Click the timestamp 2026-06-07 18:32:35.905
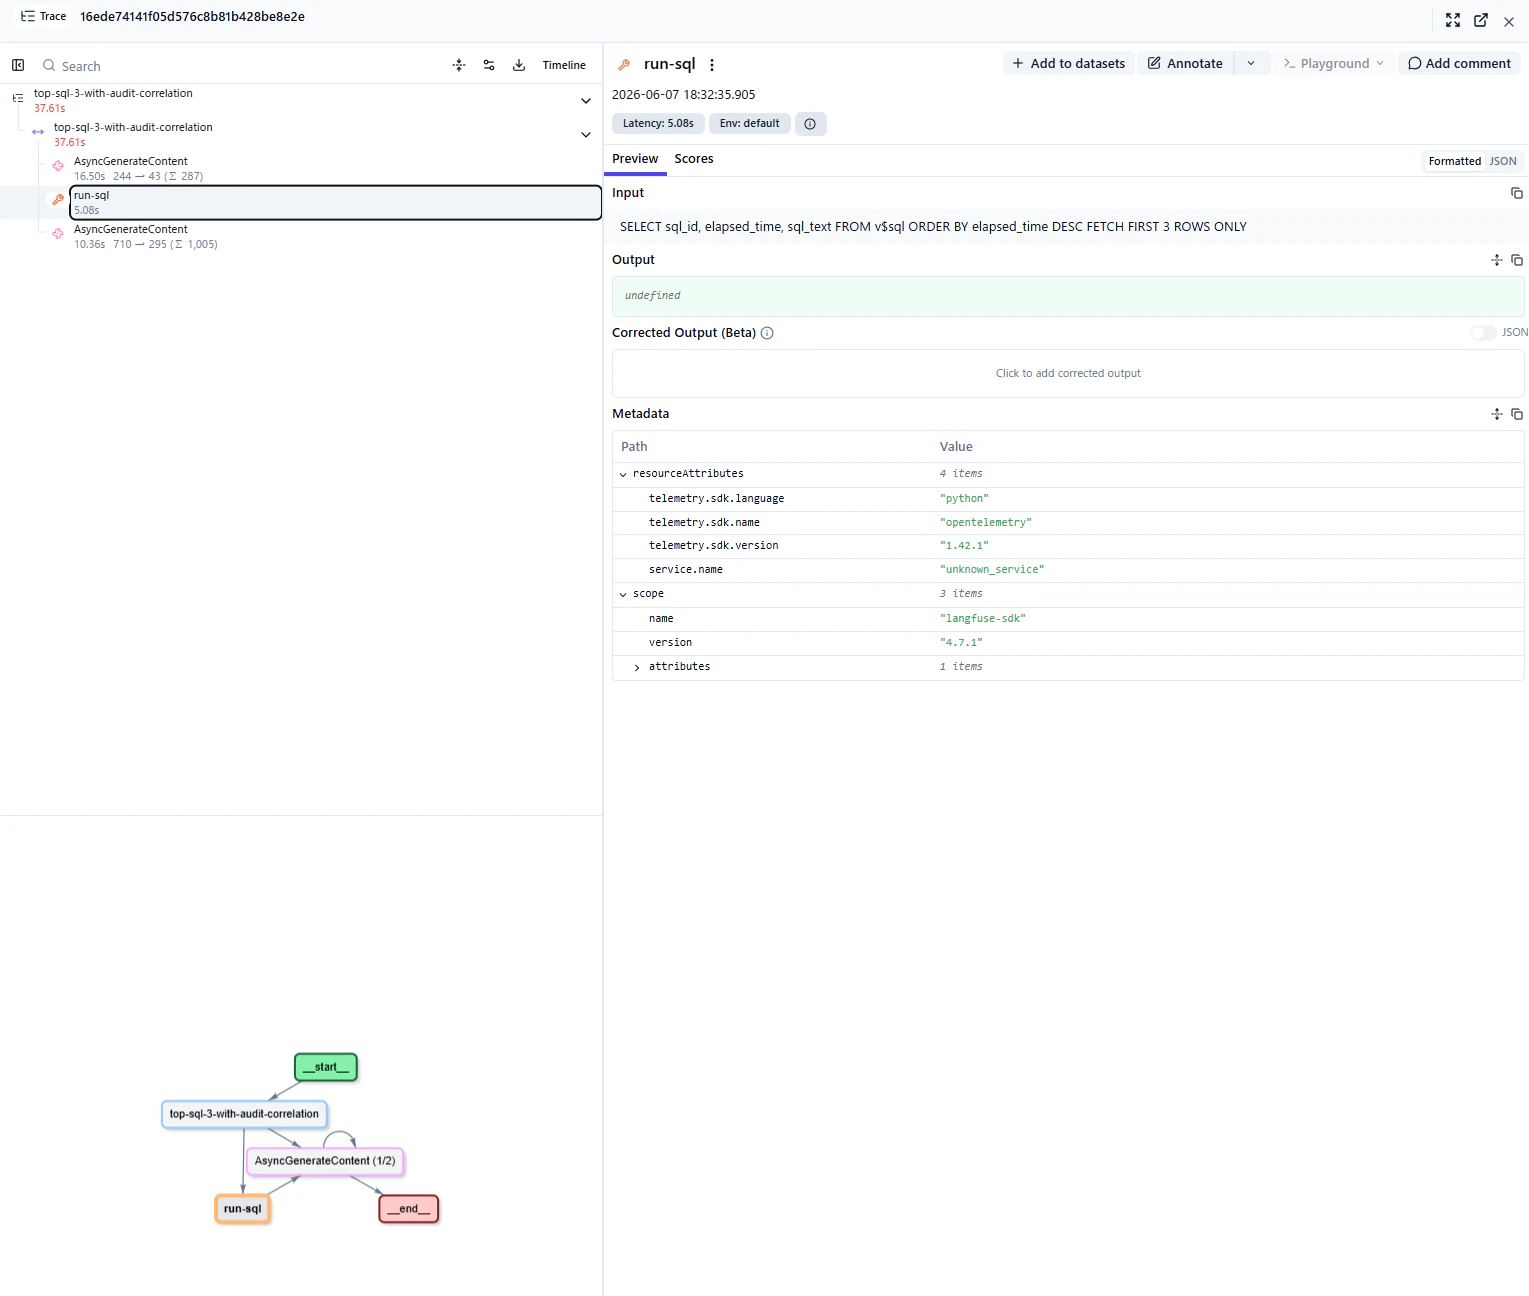The width and height of the screenshot is (1529, 1296). pos(684,95)
